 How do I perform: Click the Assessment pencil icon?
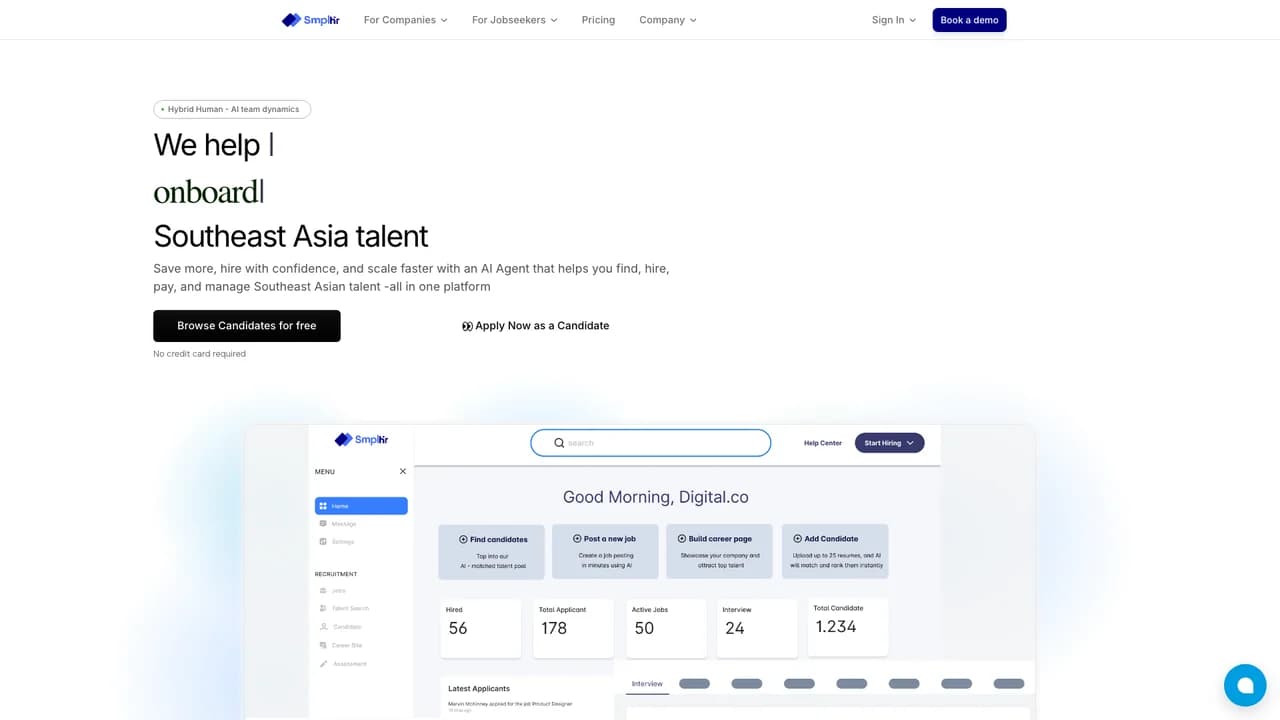(x=323, y=664)
